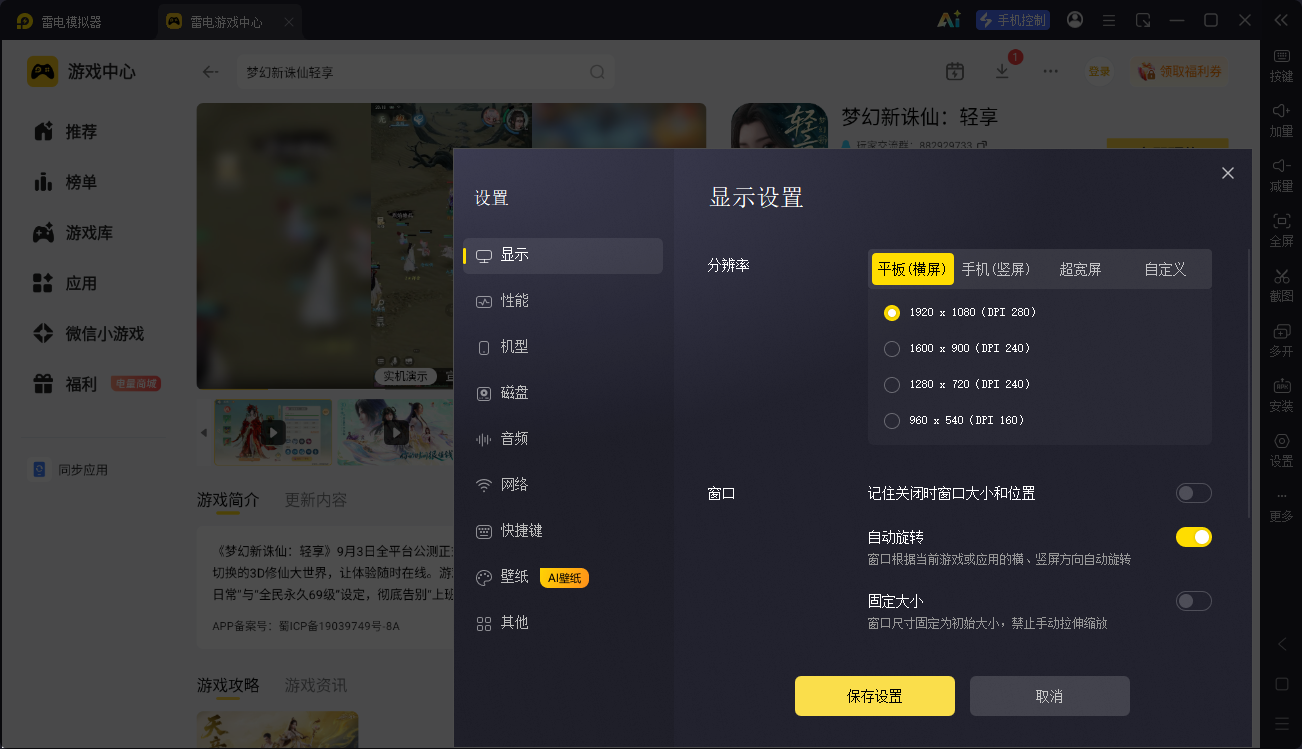Enable 记住关闭时窗口大小和位置 toggle
The height and width of the screenshot is (749, 1302).
(x=1194, y=493)
